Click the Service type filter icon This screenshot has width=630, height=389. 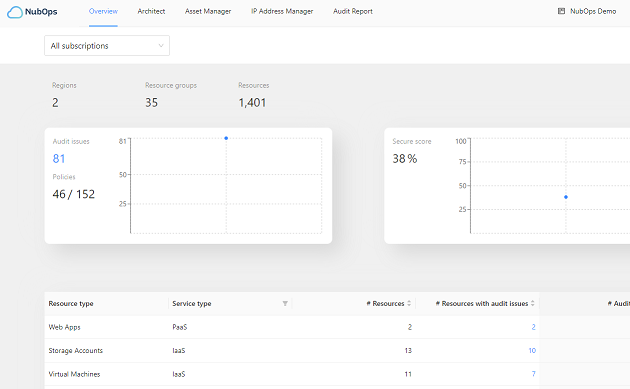[285, 303]
